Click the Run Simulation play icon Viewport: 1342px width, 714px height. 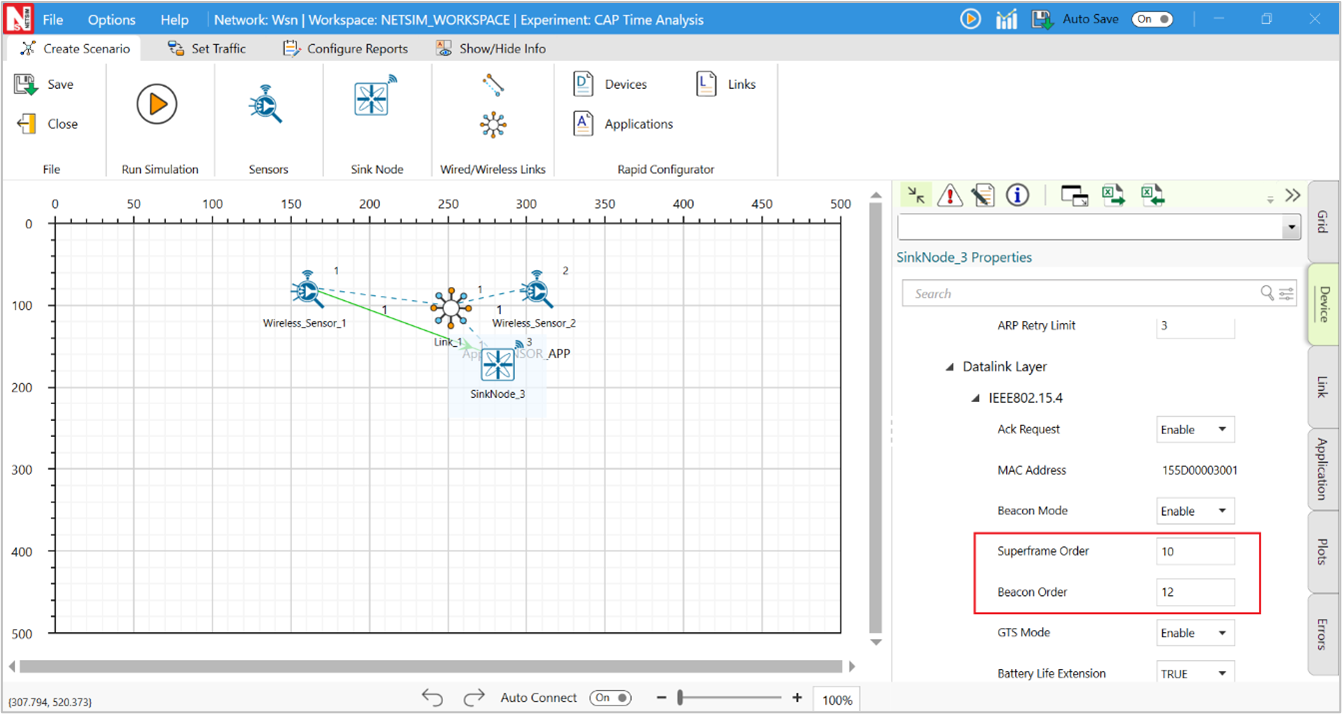157,104
